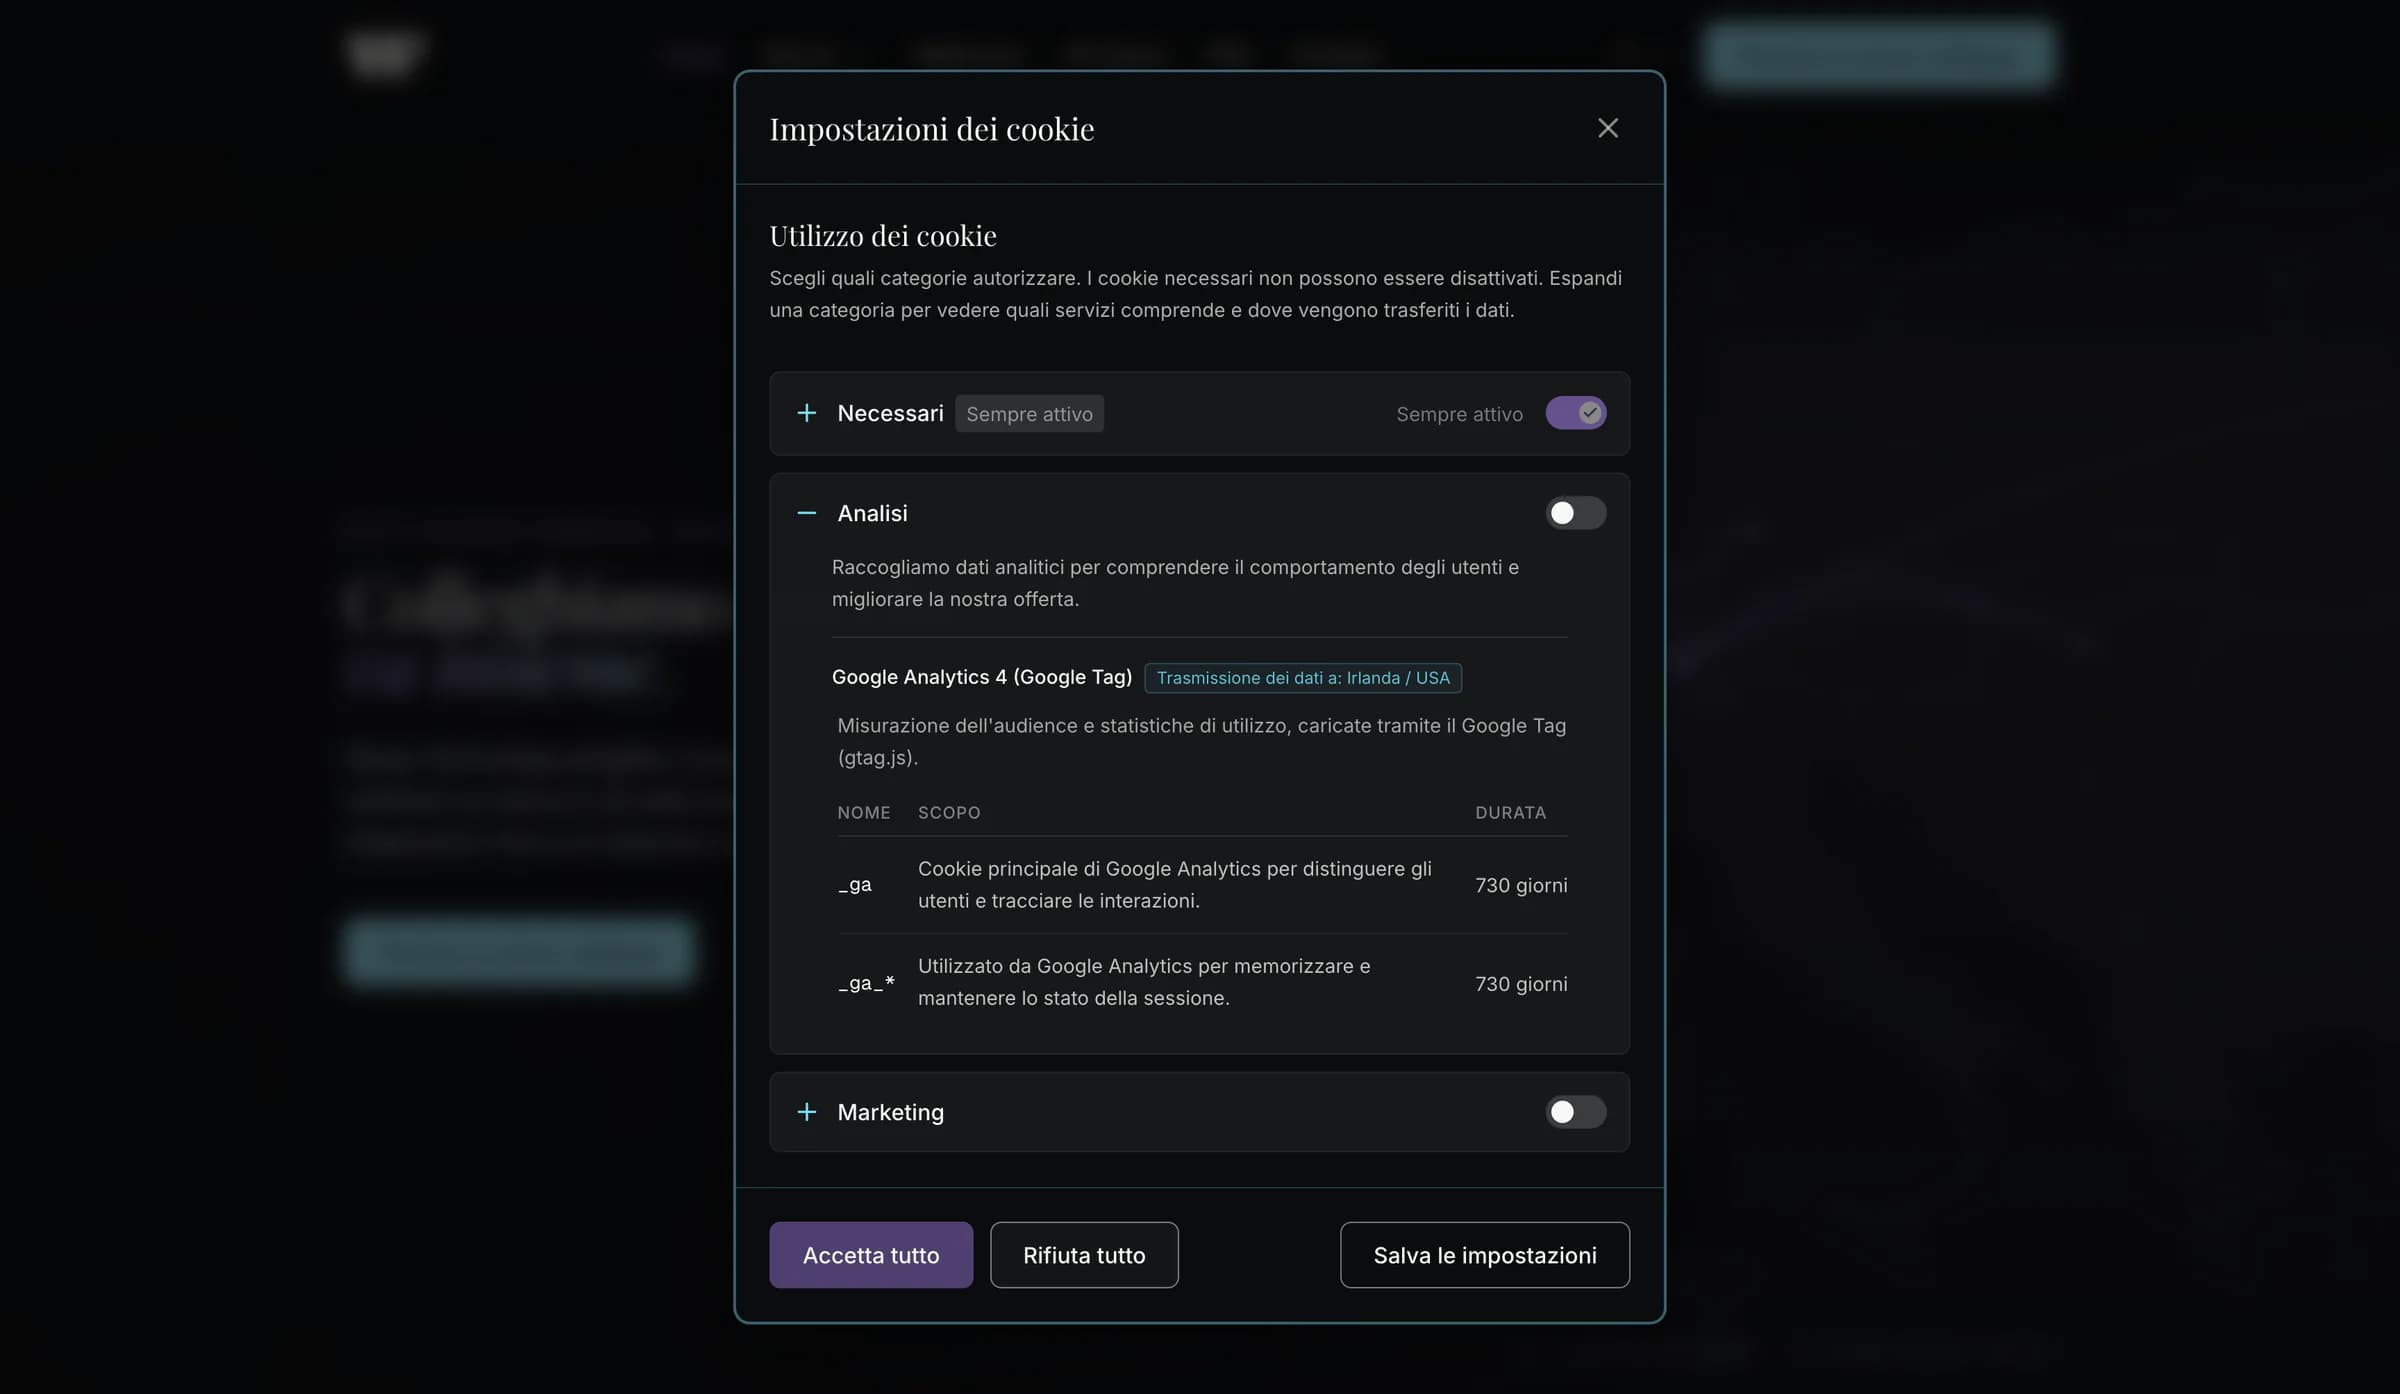Click the Sempre attivo badge next to Necessari
Image resolution: width=2400 pixels, height=1394 pixels.
point(1029,414)
